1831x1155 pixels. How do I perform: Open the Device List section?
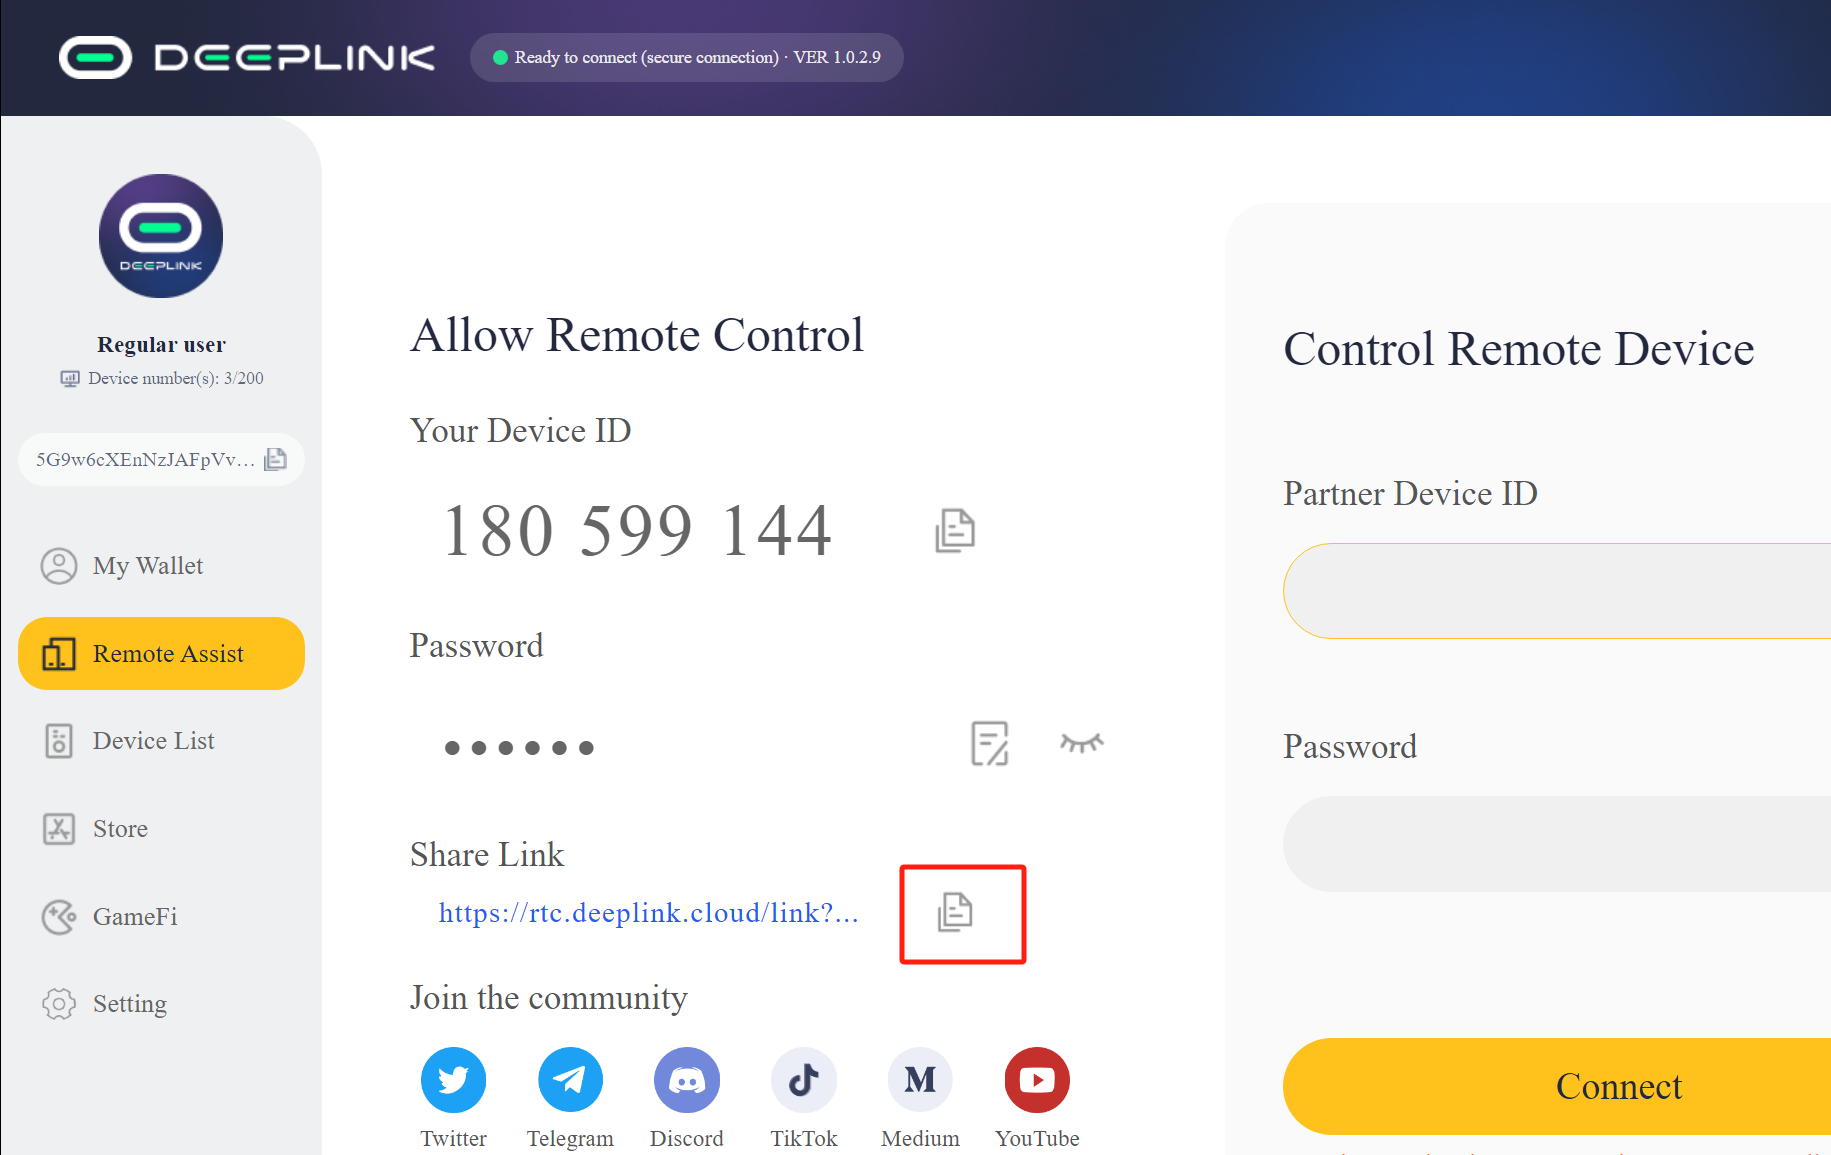click(x=153, y=741)
